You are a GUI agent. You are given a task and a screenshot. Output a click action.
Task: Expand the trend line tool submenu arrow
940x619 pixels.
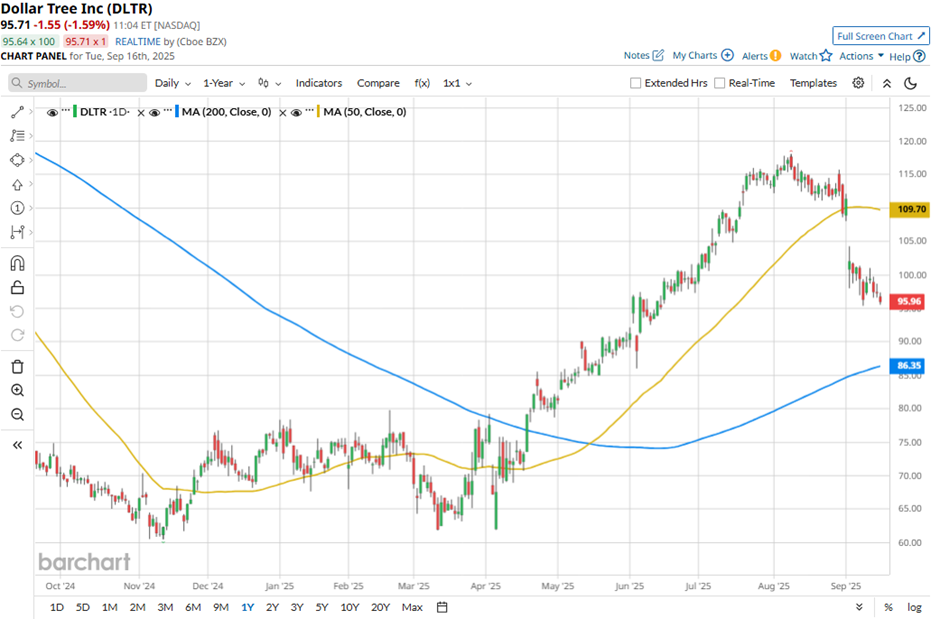tap(31, 112)
